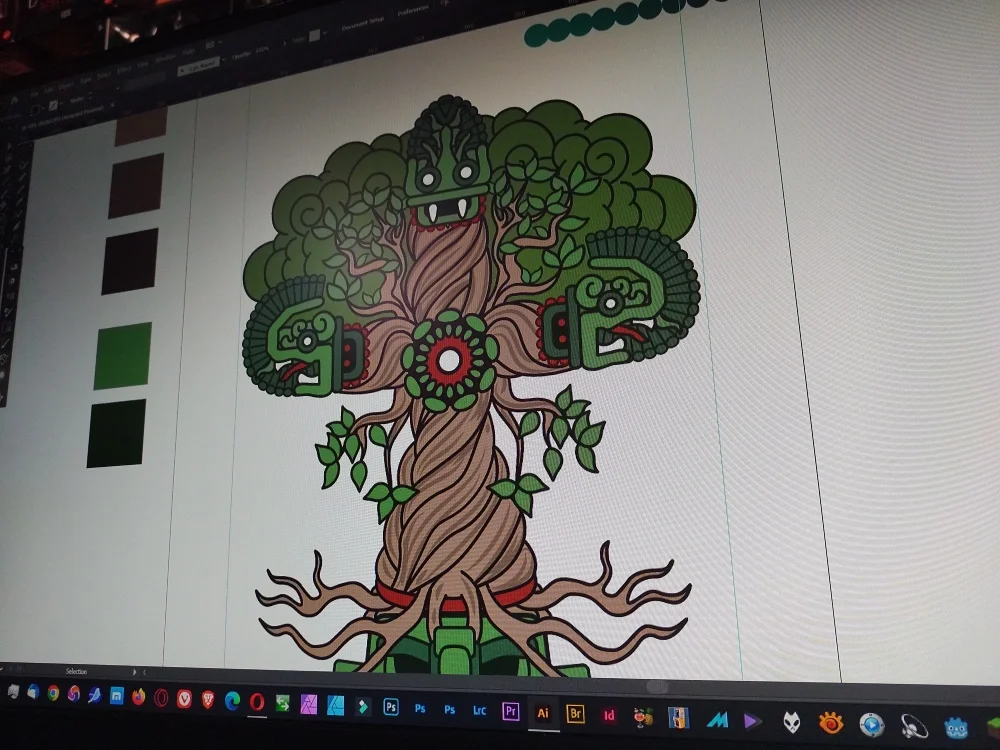Open XnView orange eye icon on taskbar
This screenshot has height=750, width=1000.
[831, 723]
